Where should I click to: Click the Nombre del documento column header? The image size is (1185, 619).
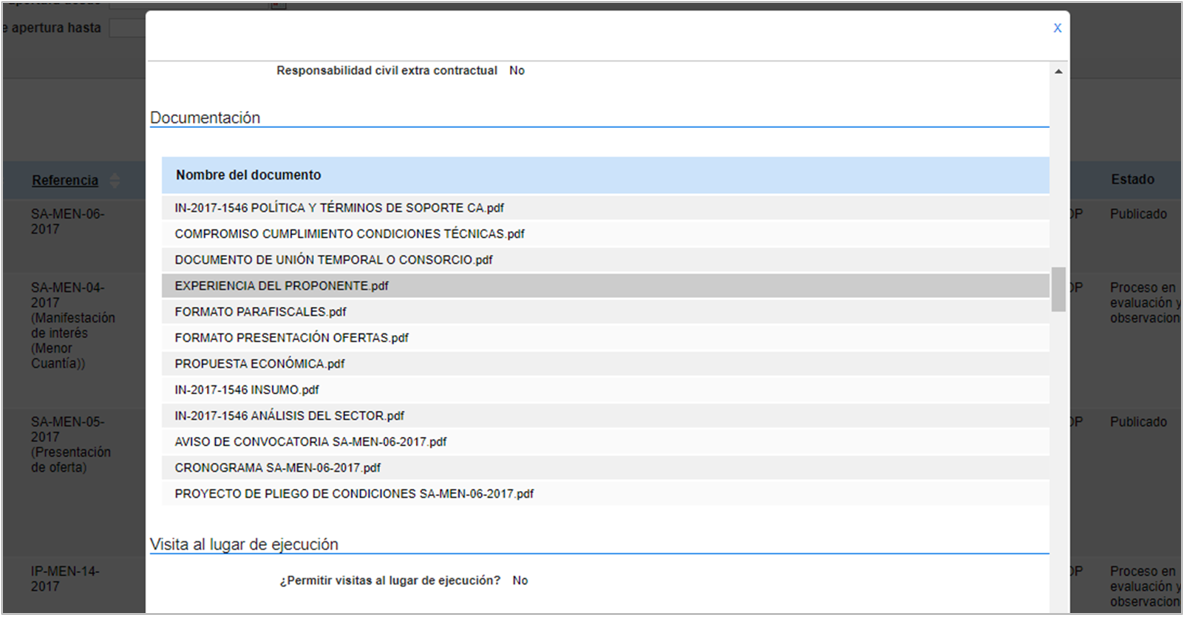249,175
